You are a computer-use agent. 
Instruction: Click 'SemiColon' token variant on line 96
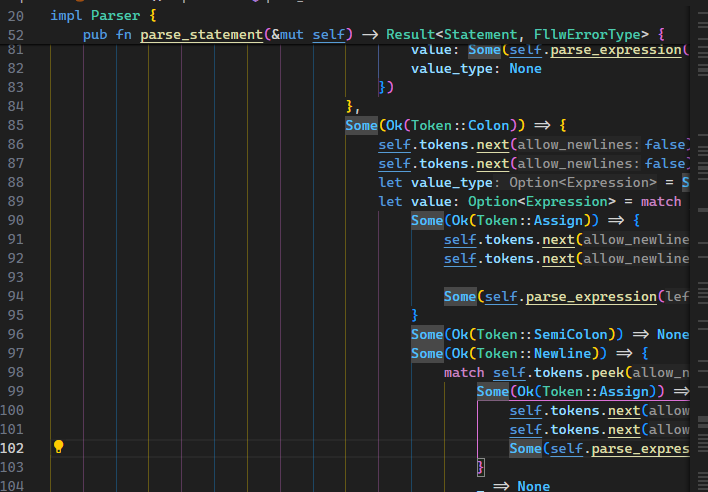point(571,334)
